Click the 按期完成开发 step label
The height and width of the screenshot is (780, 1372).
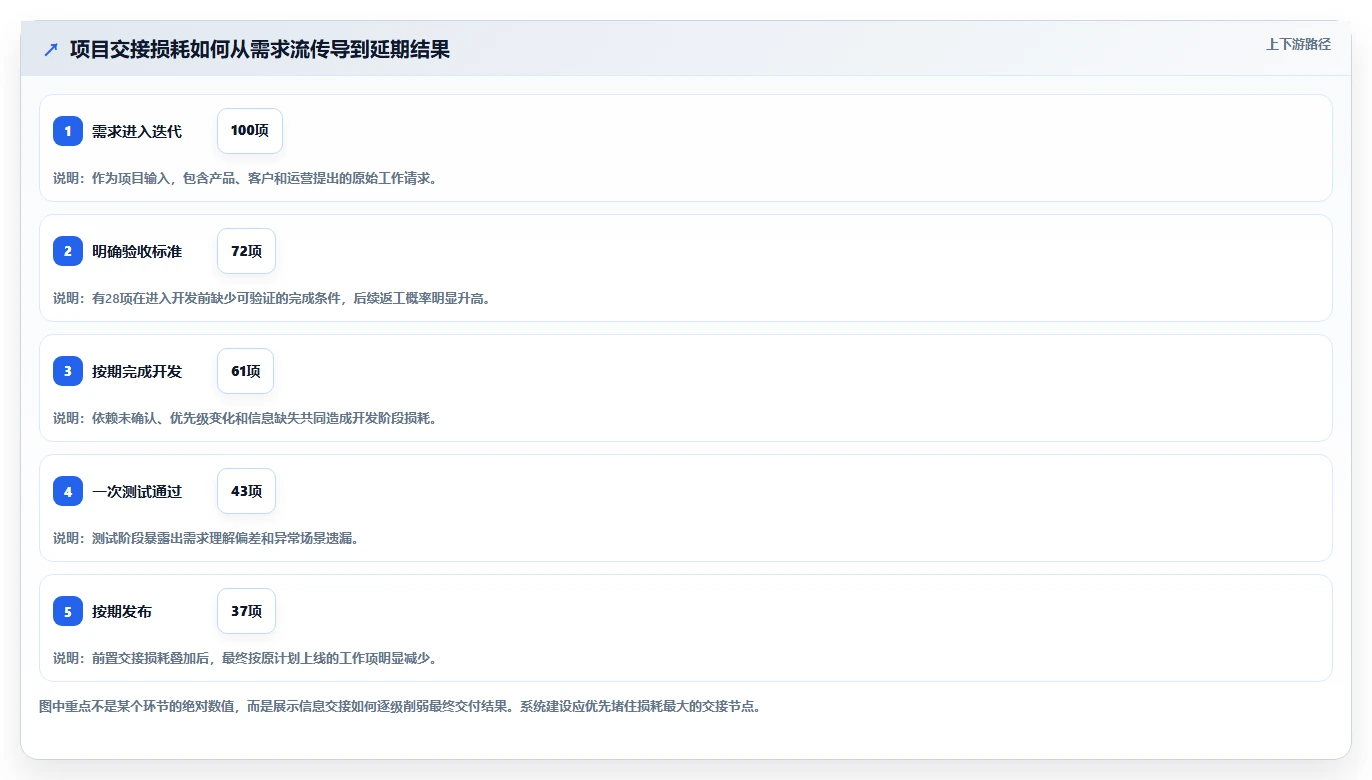tap(137, 371)
